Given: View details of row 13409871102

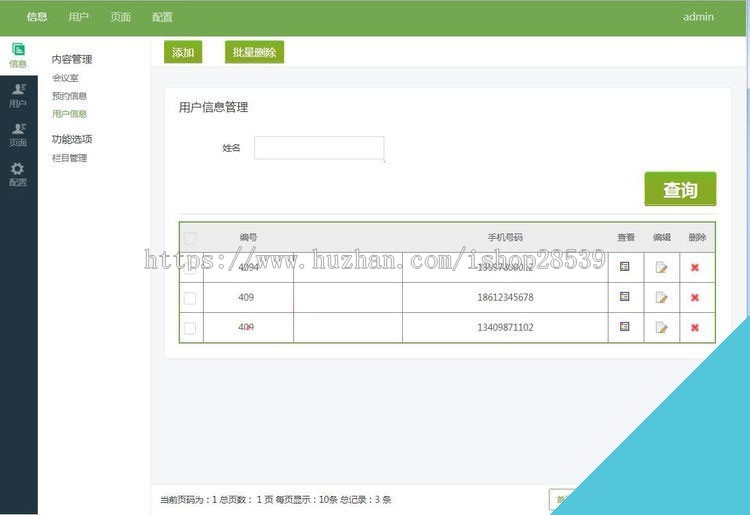Looking at the screenshot, I should [x=624, y=327].
